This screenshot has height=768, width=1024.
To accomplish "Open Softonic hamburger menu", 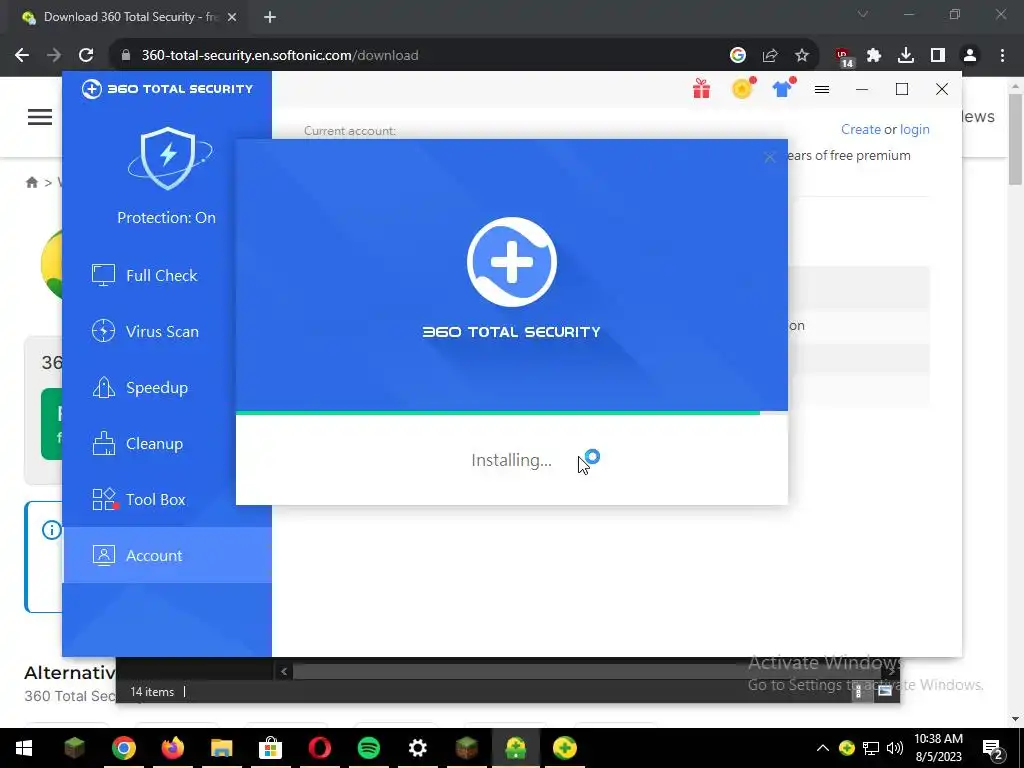I will click(x=40, y=117).
